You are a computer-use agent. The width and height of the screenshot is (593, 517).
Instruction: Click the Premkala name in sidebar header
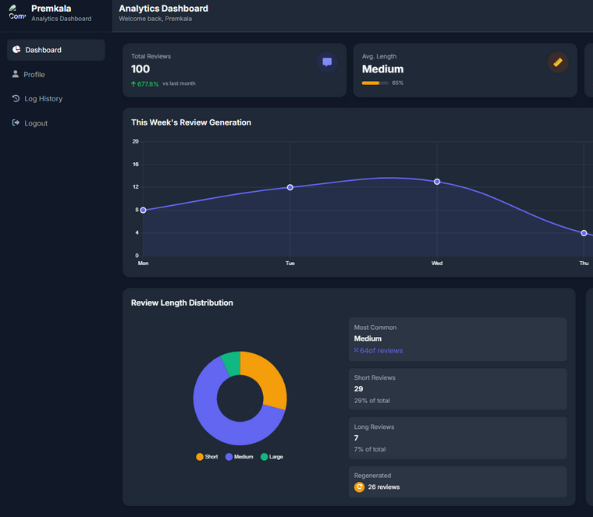[51, 9]
